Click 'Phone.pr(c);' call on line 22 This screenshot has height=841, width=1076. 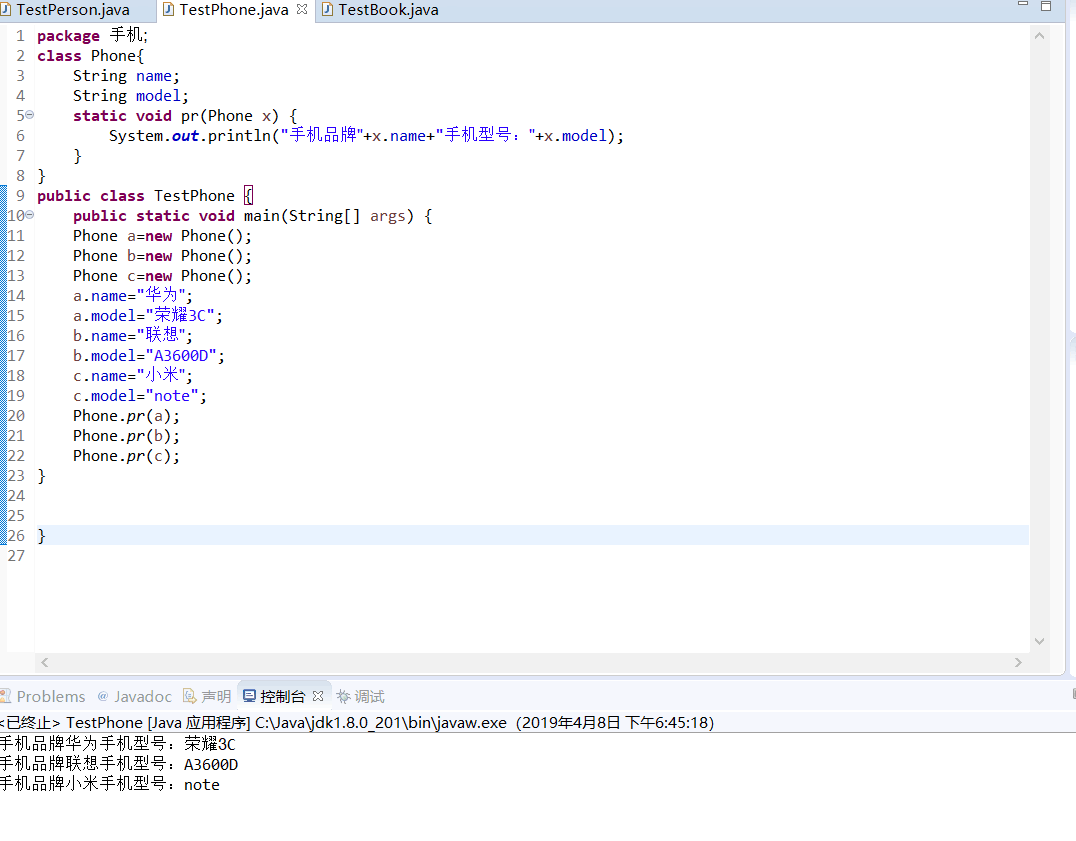tap(126, 455)
